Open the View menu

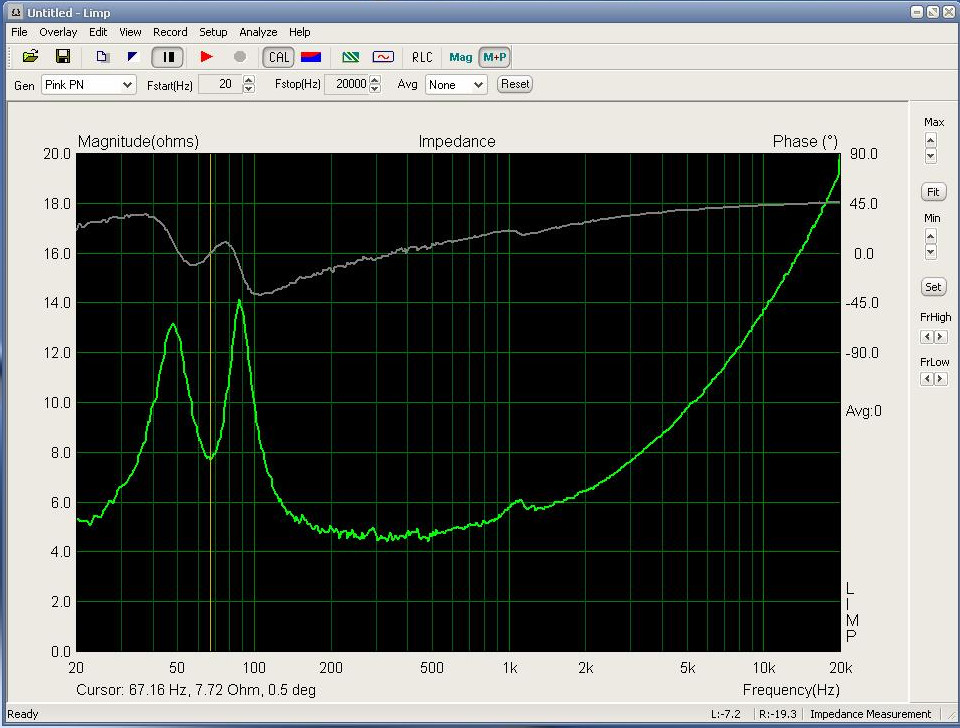coord(130,32)
